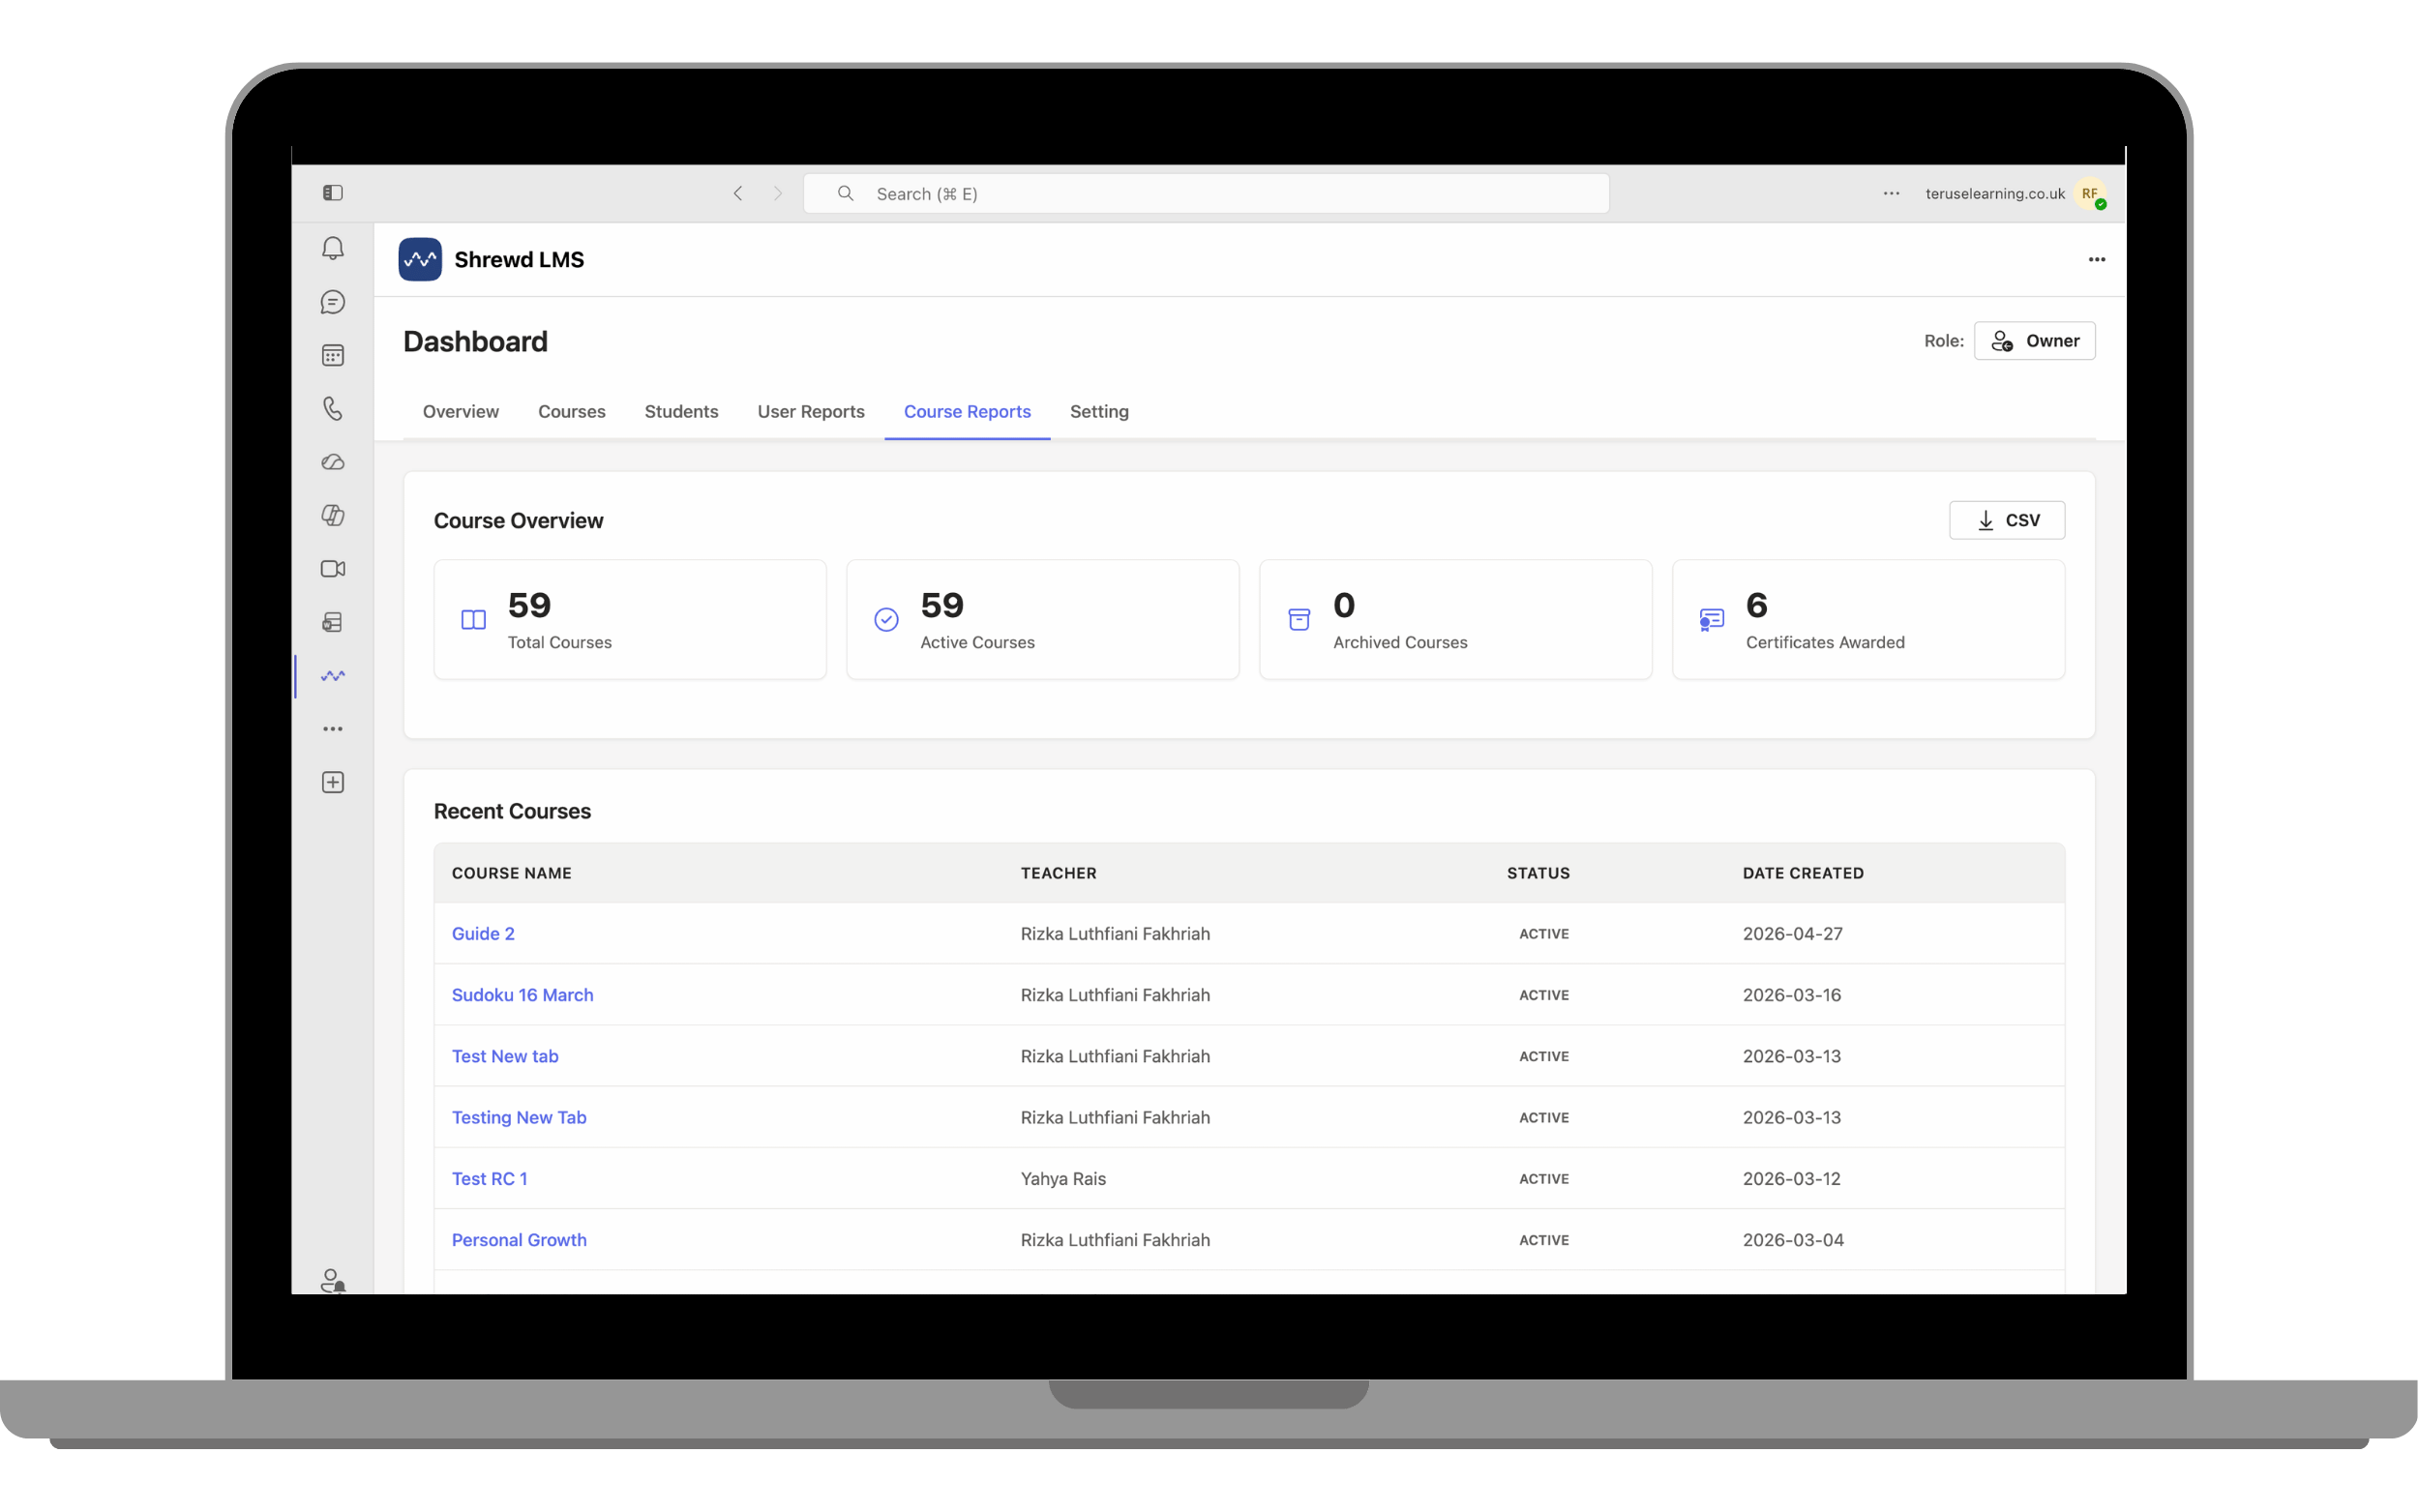Screen dimensions: 2419x1512
Task: Open the Personal Growth course link
Action: coord(519,1240)
